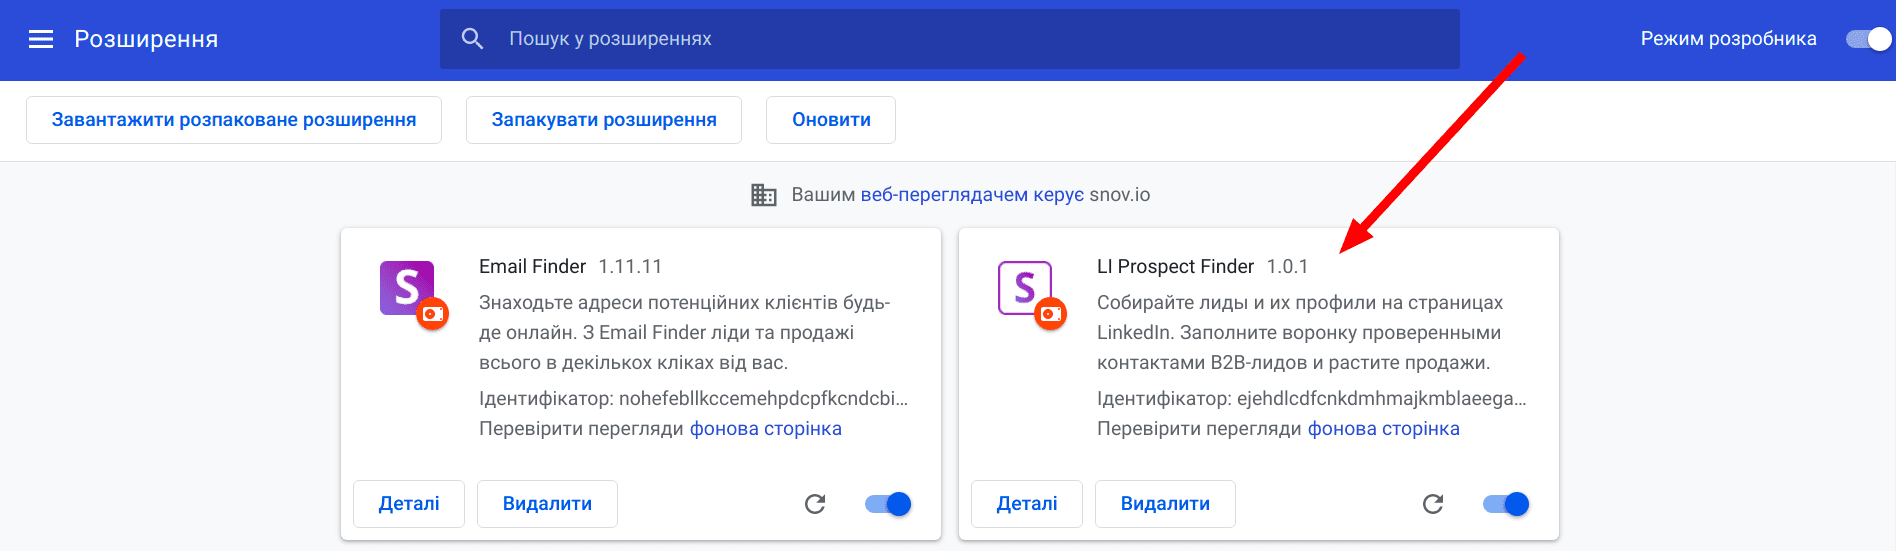The image size is (1896, 551).
Task: Open 'Деталі' for Email Finder
Action: (x=409, y=504)
